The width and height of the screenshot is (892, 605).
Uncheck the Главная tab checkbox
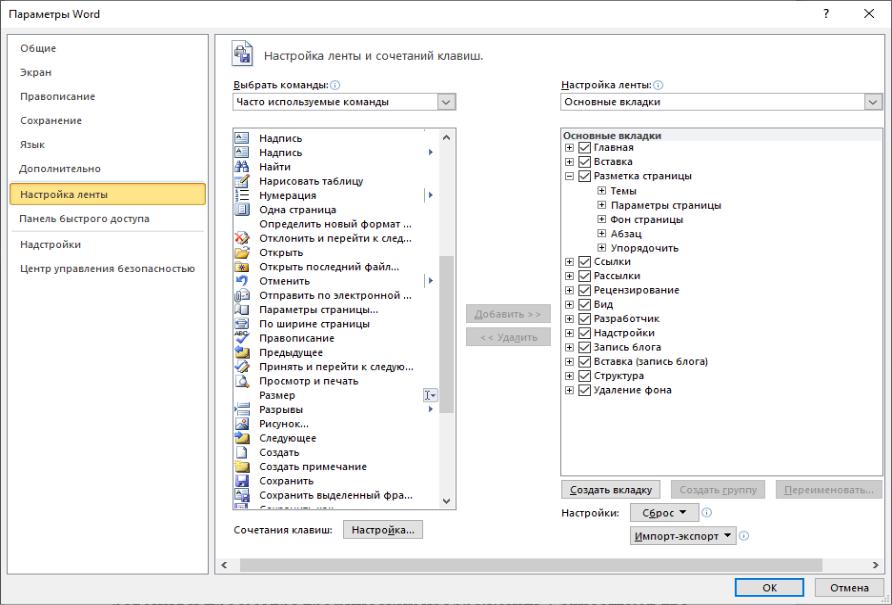point(584,147)
